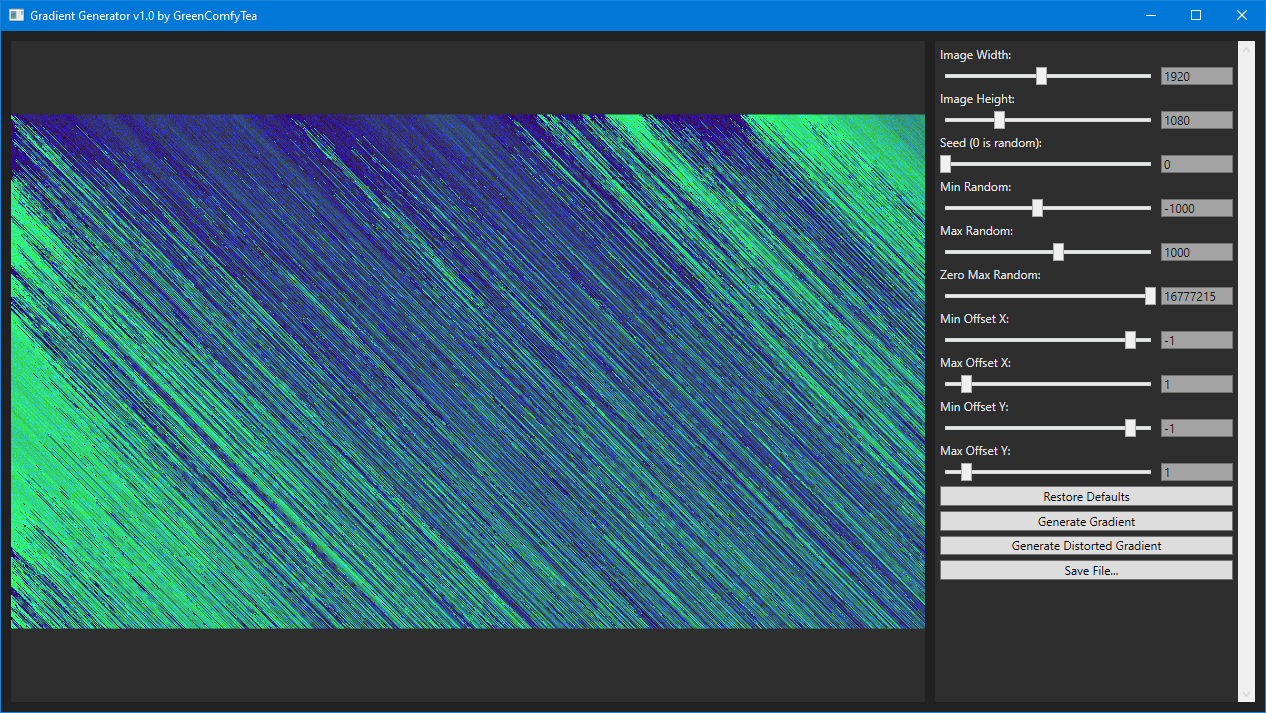Click the 'Zero Max Random:' label
Image resolution: width=1266 pixels, height=713 pixels.
coord(991,275)
